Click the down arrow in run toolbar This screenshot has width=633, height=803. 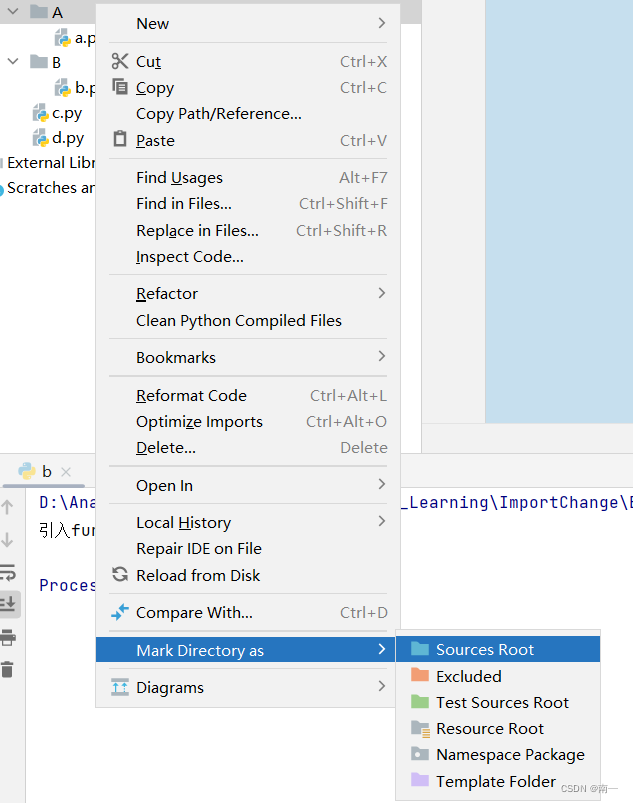[7, 539]
